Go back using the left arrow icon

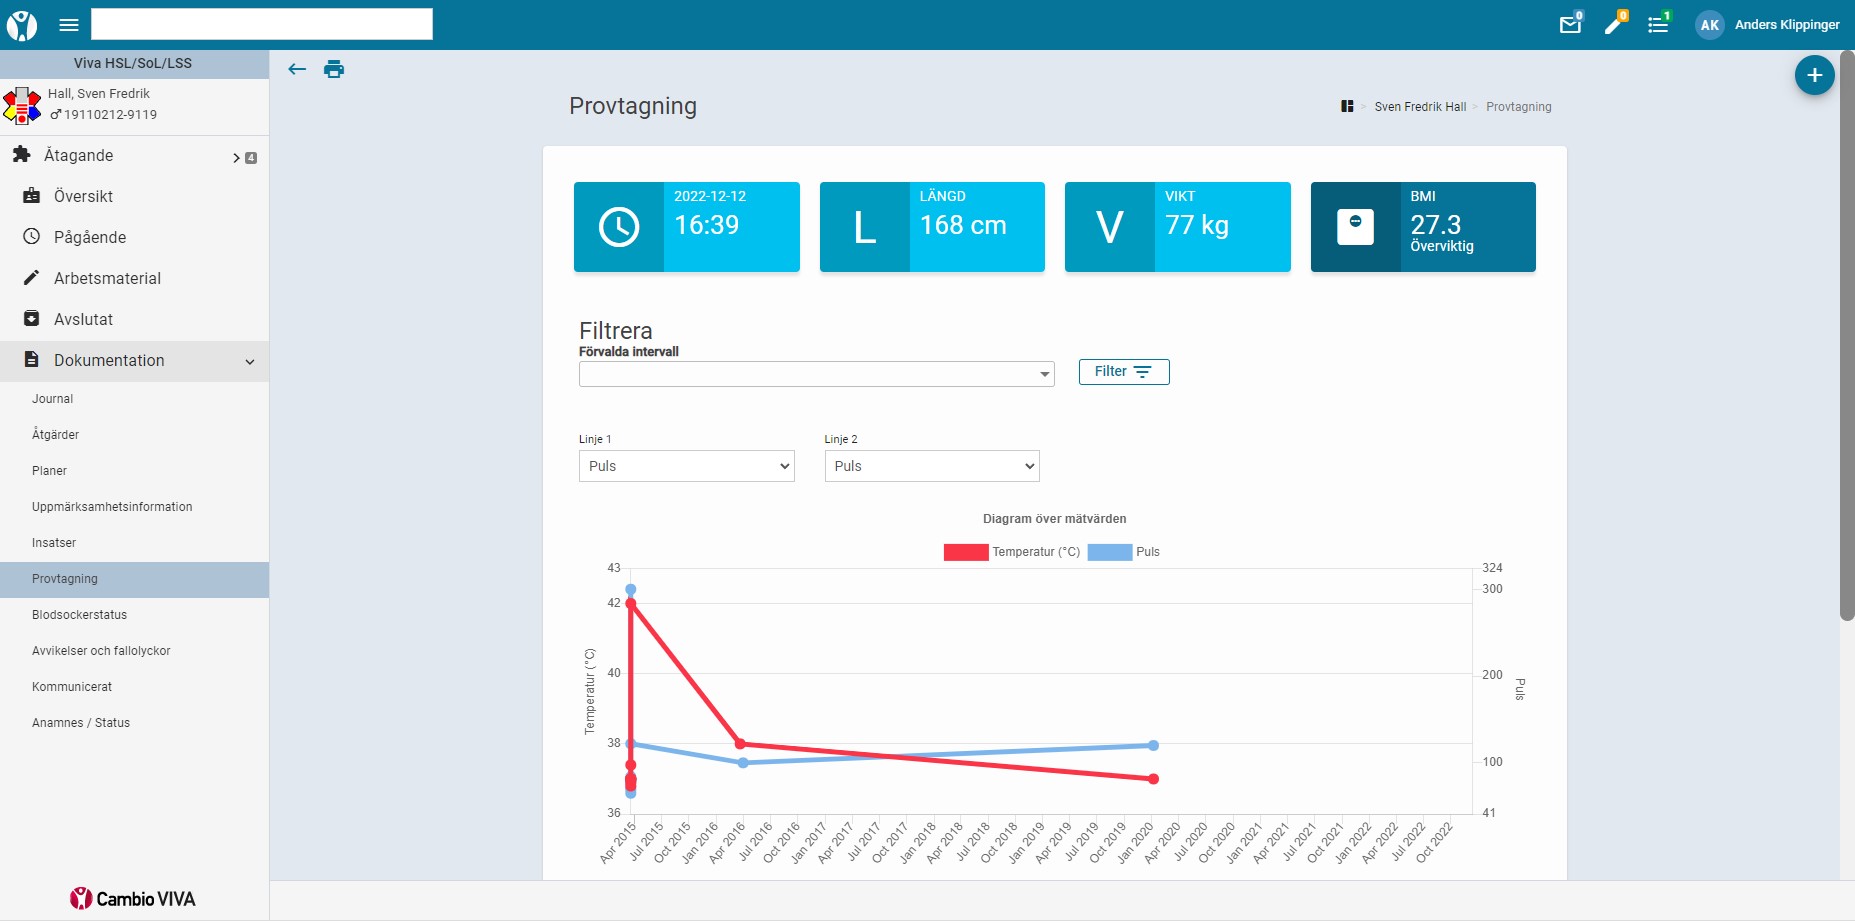pyautogui.click(x=297, y=69)
